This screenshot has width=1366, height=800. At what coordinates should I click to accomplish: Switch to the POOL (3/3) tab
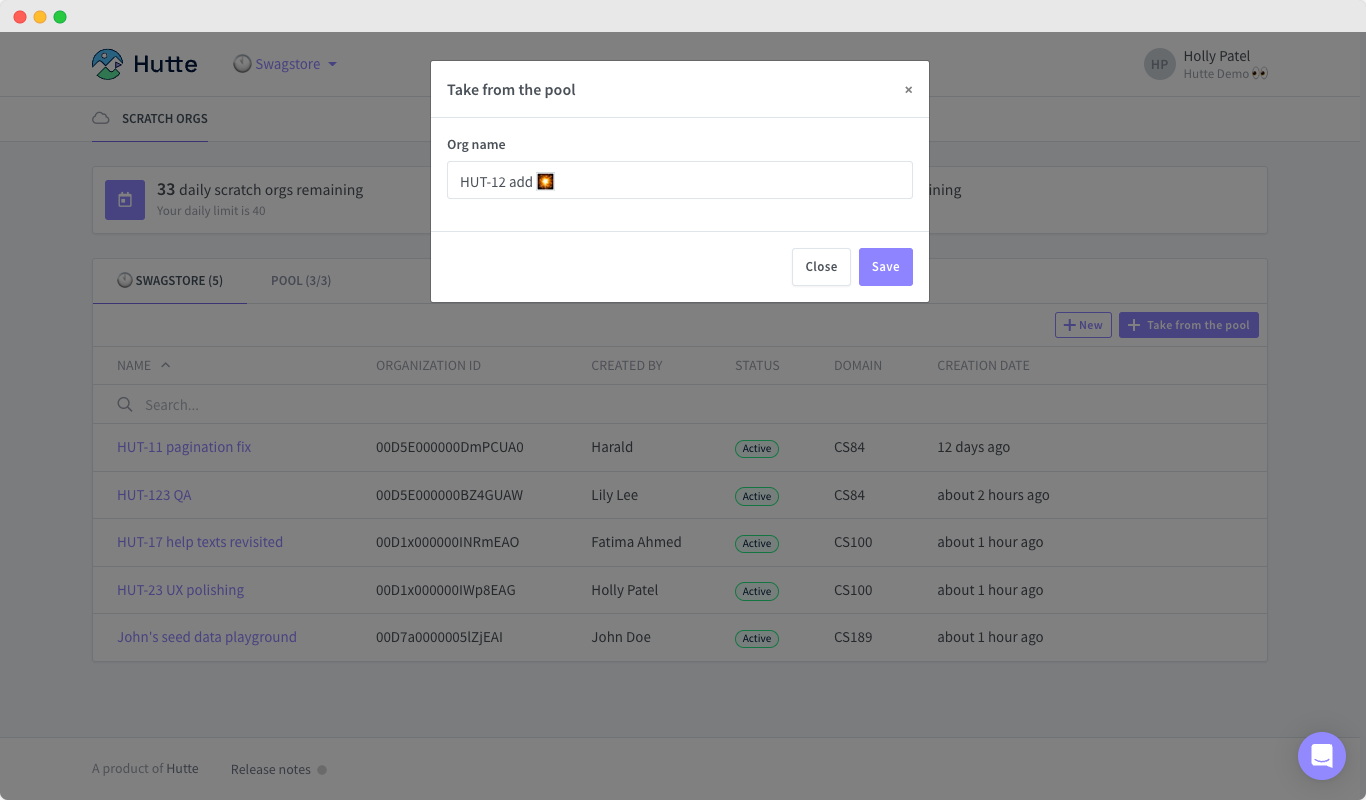click(301, 281)
